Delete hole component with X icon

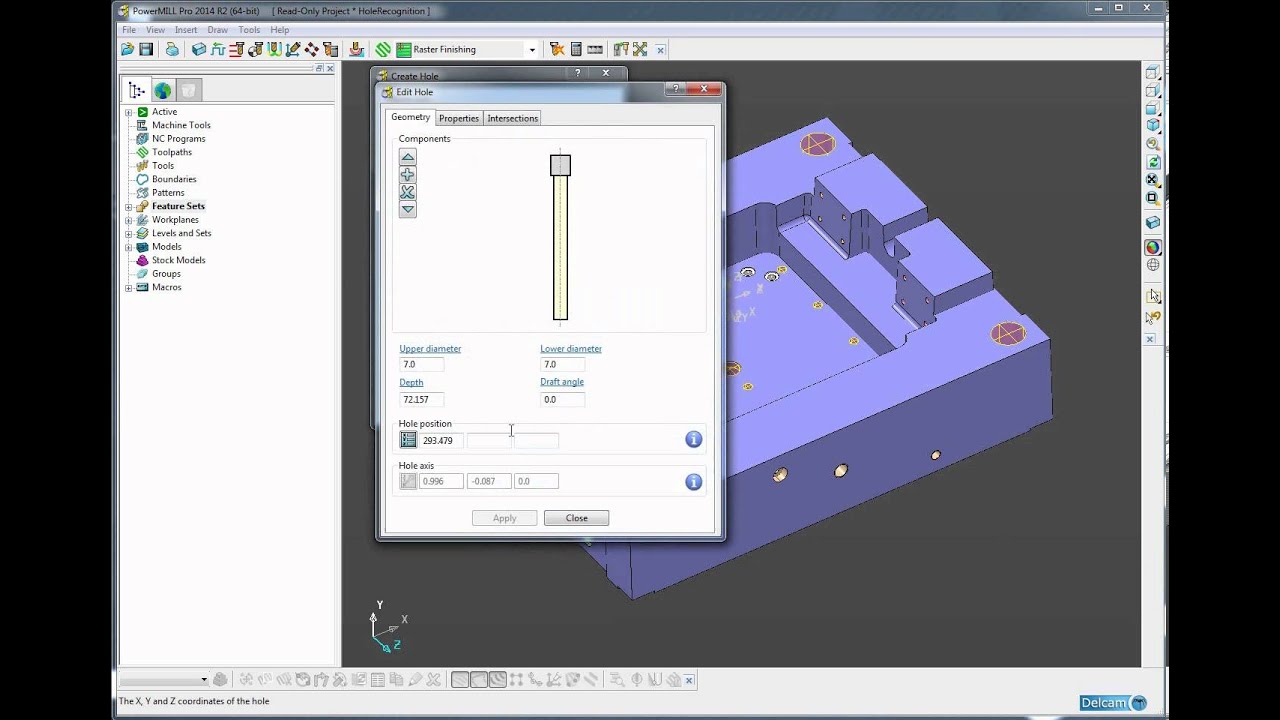click(x=407, y=192)
